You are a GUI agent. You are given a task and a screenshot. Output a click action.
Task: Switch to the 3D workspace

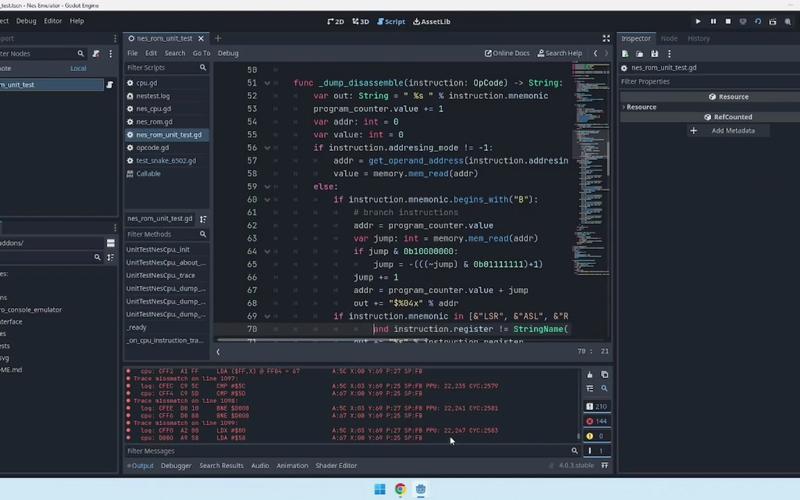point(361,21)
